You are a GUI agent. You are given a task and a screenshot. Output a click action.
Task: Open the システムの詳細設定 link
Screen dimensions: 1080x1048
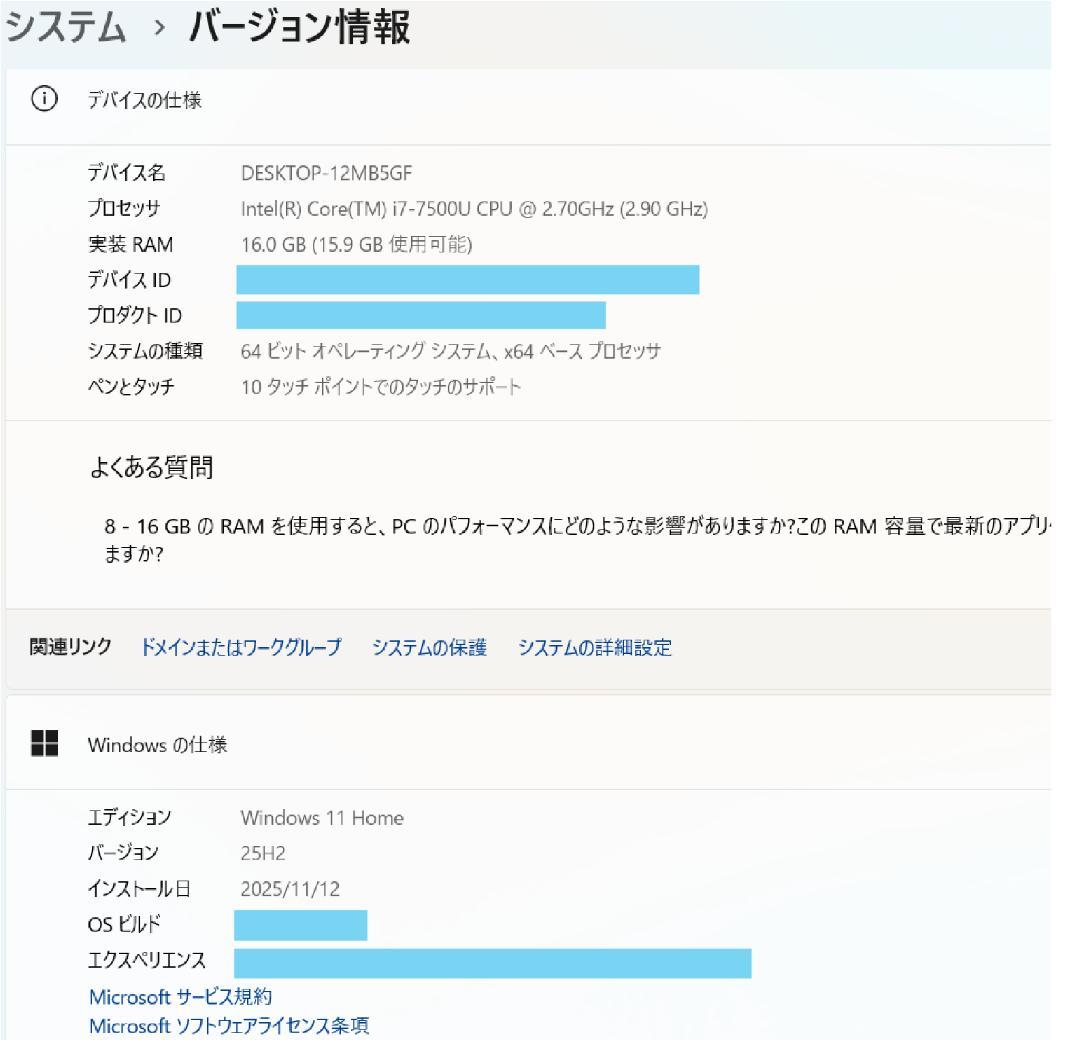click(596, 647)
